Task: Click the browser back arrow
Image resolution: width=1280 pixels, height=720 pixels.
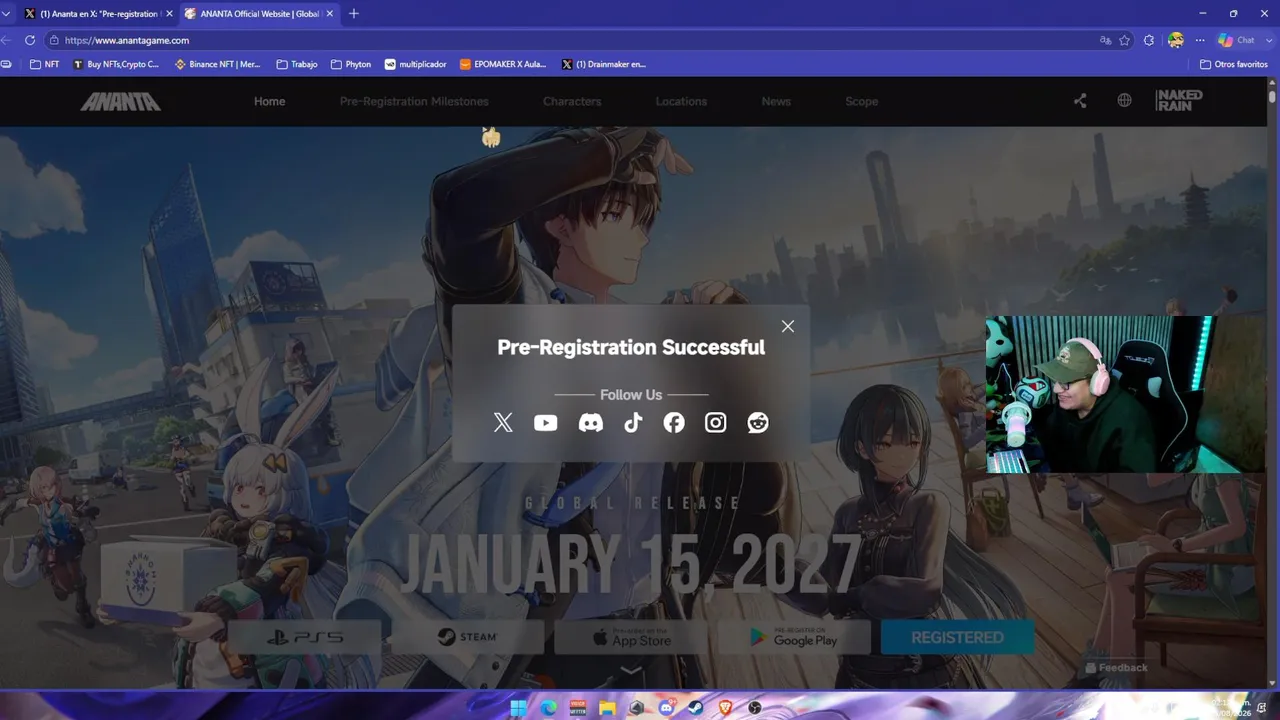Action: (6, 40)
